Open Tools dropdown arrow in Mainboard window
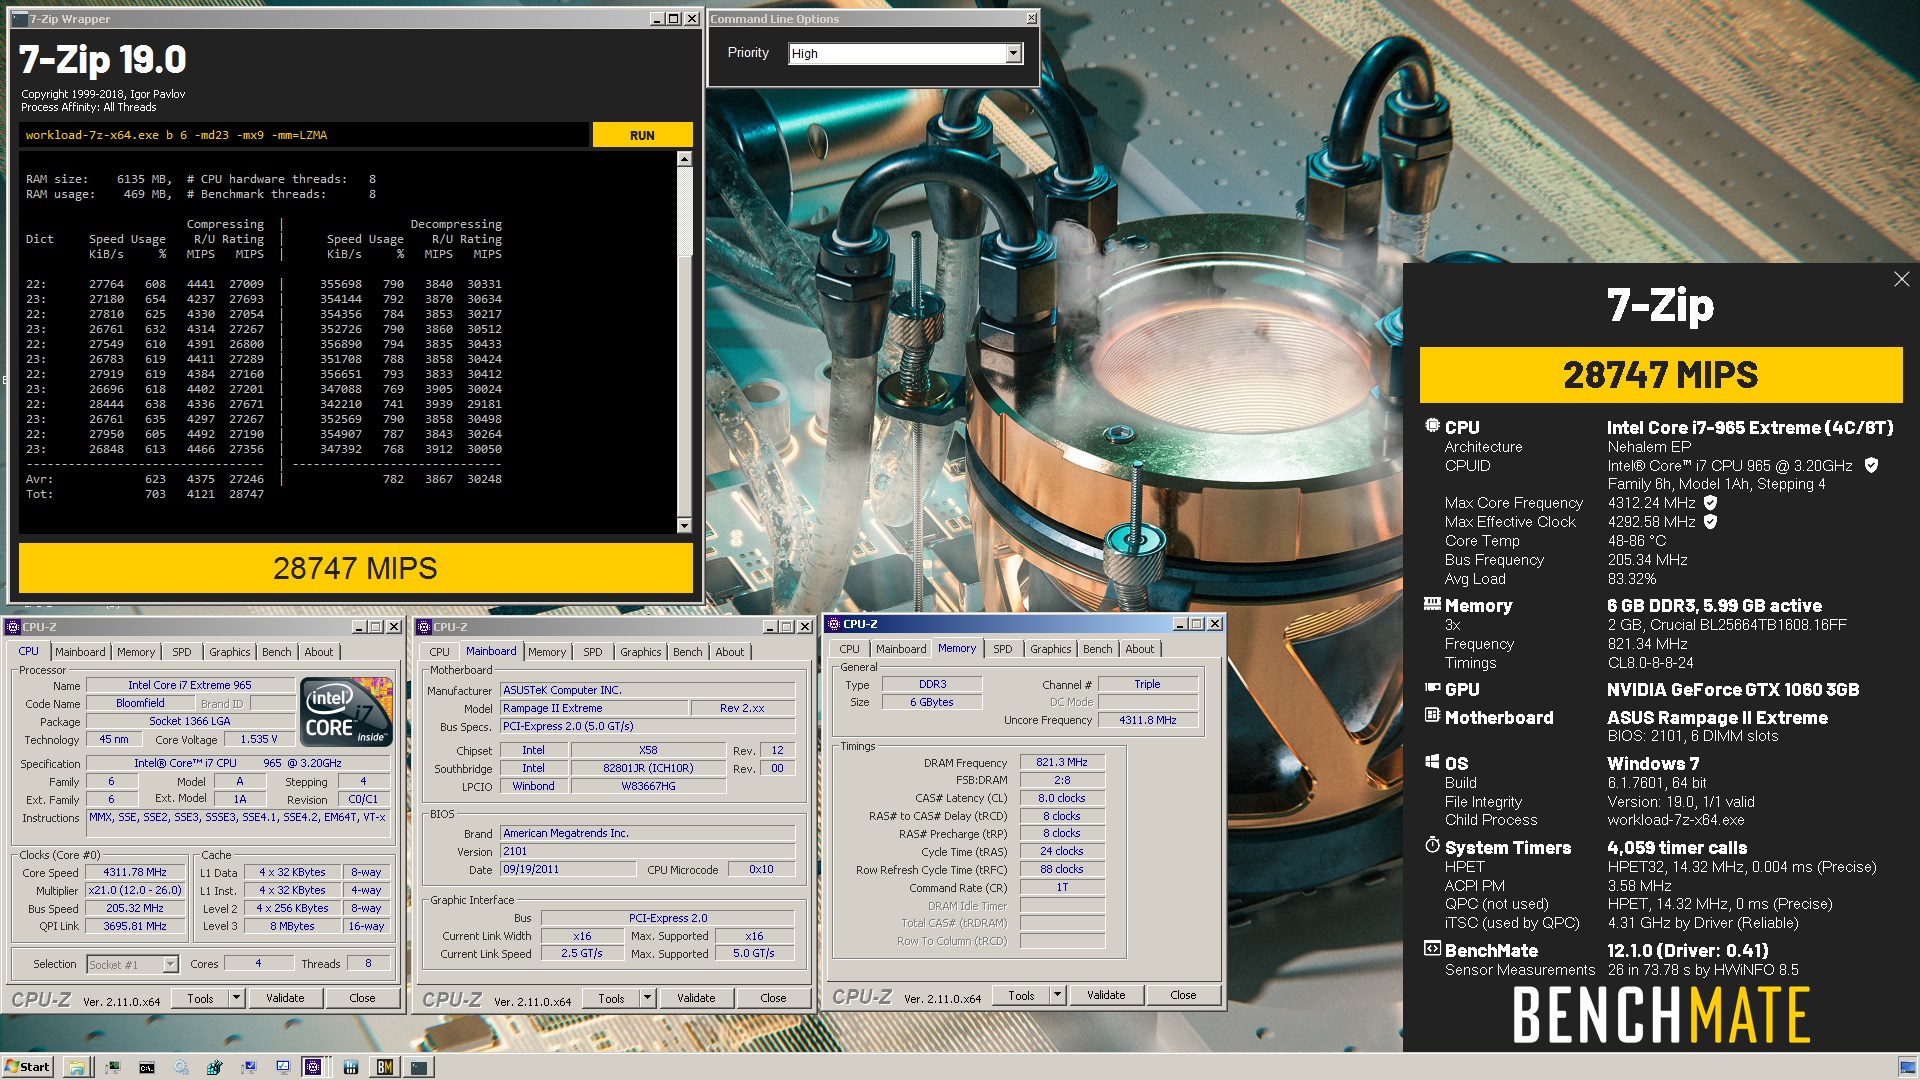The height and width of the screenshot is (1080, 1920). 647,998
